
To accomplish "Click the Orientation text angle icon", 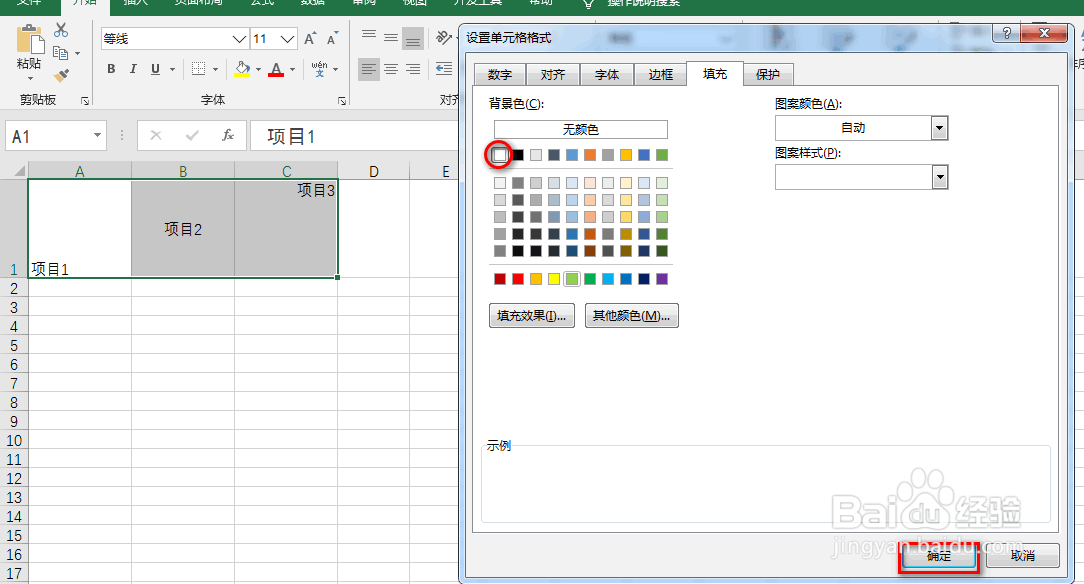I will click(443, 38).
